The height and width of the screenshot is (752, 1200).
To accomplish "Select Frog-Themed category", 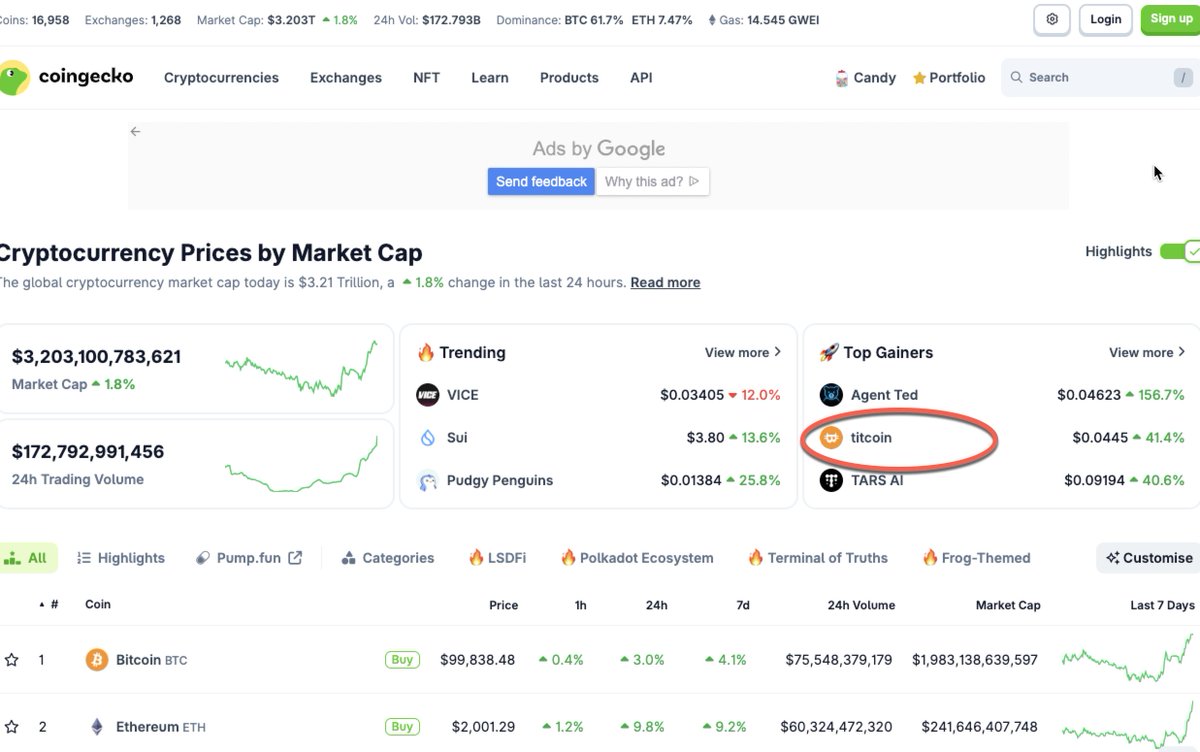I will pyautogui.click(x=976, y=558).
